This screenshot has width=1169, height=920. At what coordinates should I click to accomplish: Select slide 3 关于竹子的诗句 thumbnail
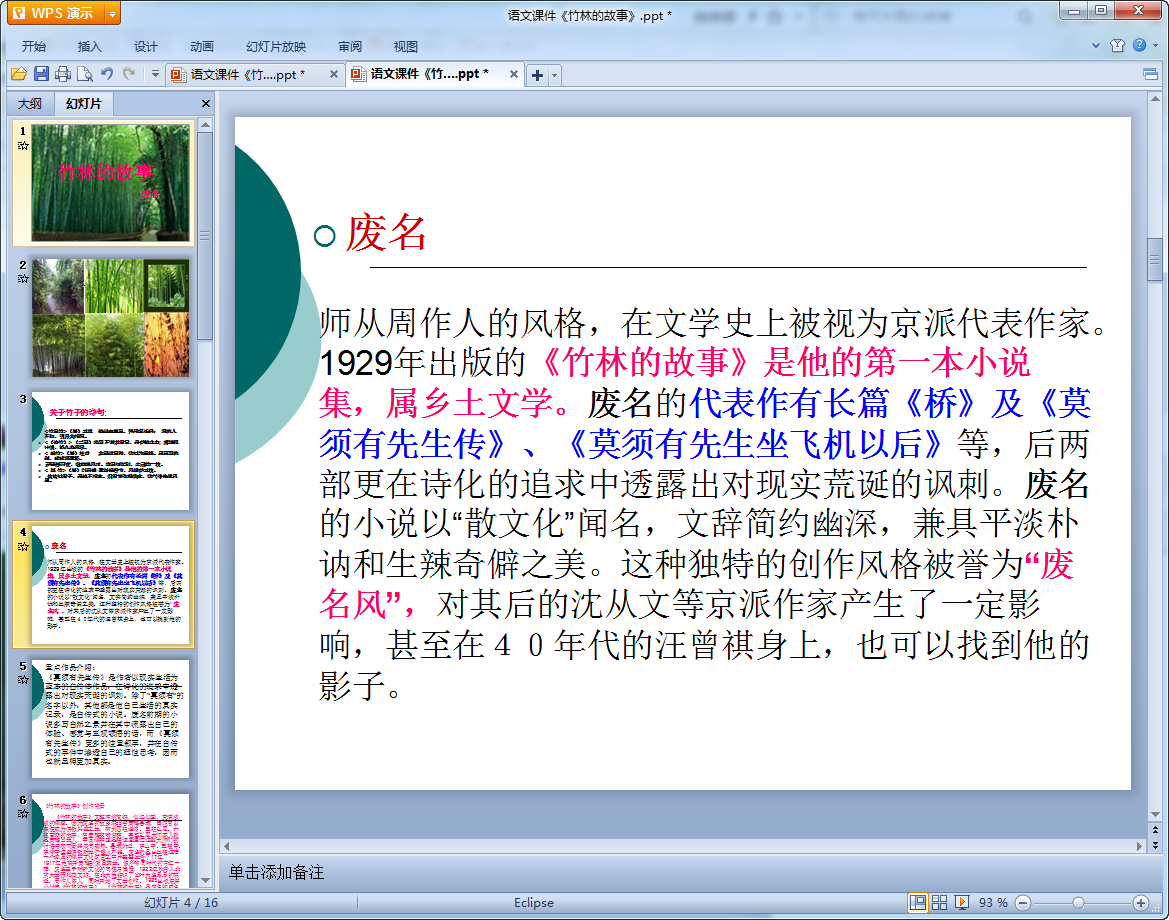pyautogui.click(x=110, y=450)
